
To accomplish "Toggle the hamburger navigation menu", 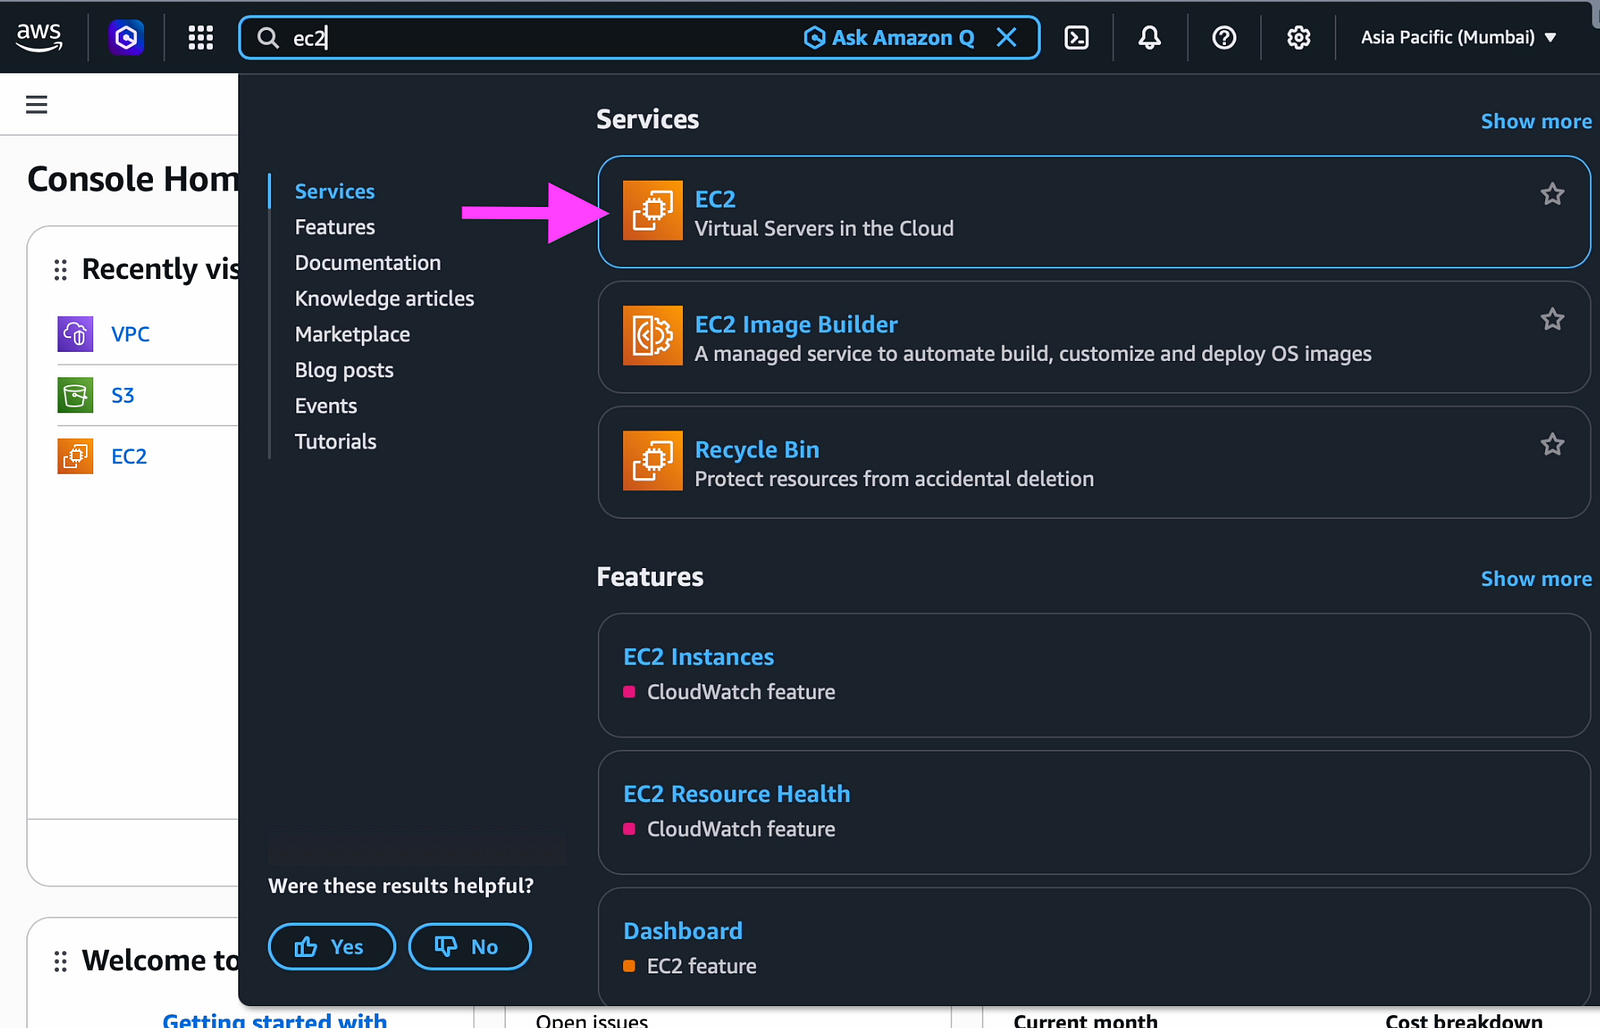I will [37, 104].
